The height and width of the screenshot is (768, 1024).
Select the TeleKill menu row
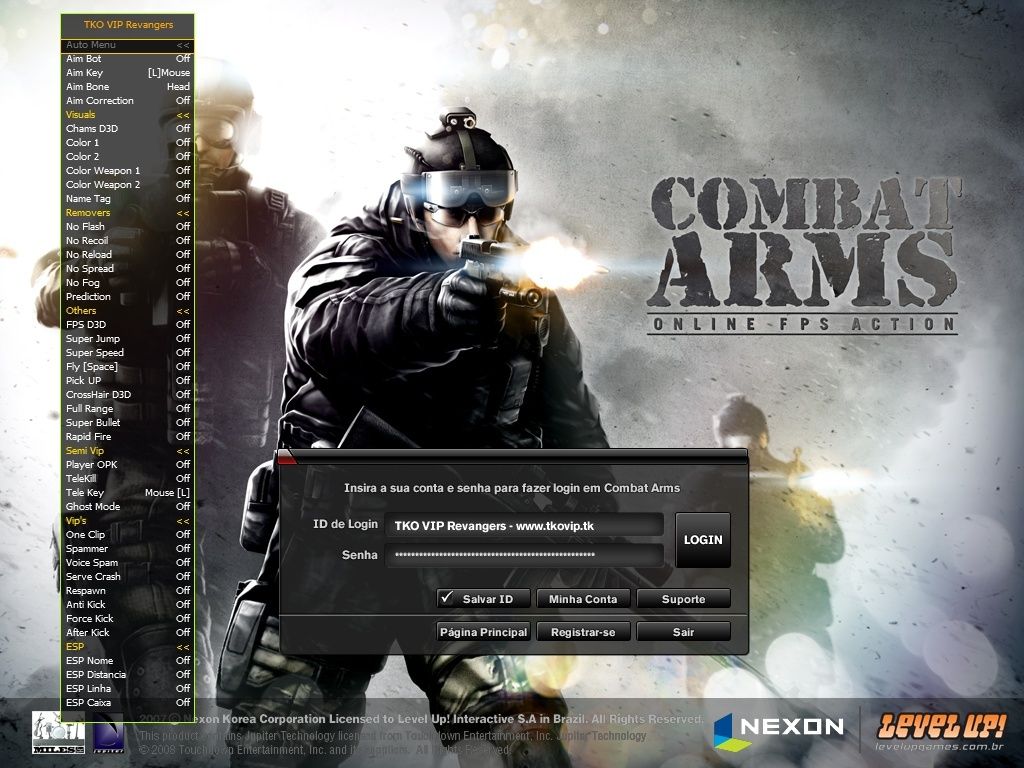(x=128, y=479)
